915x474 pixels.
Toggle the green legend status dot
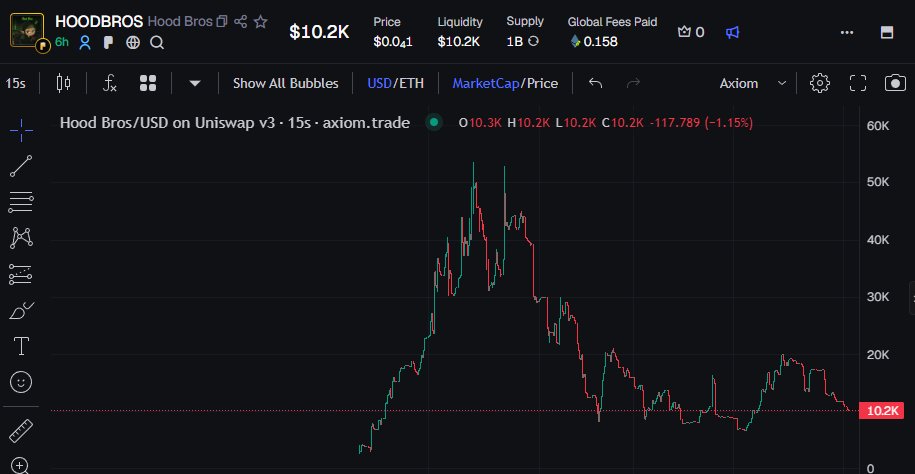click(x=434, y=123)
